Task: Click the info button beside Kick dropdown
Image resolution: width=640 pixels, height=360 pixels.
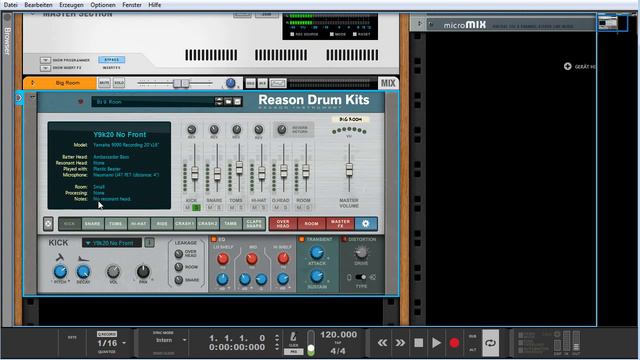Action: pyautogui.click(x=149, y=243)
